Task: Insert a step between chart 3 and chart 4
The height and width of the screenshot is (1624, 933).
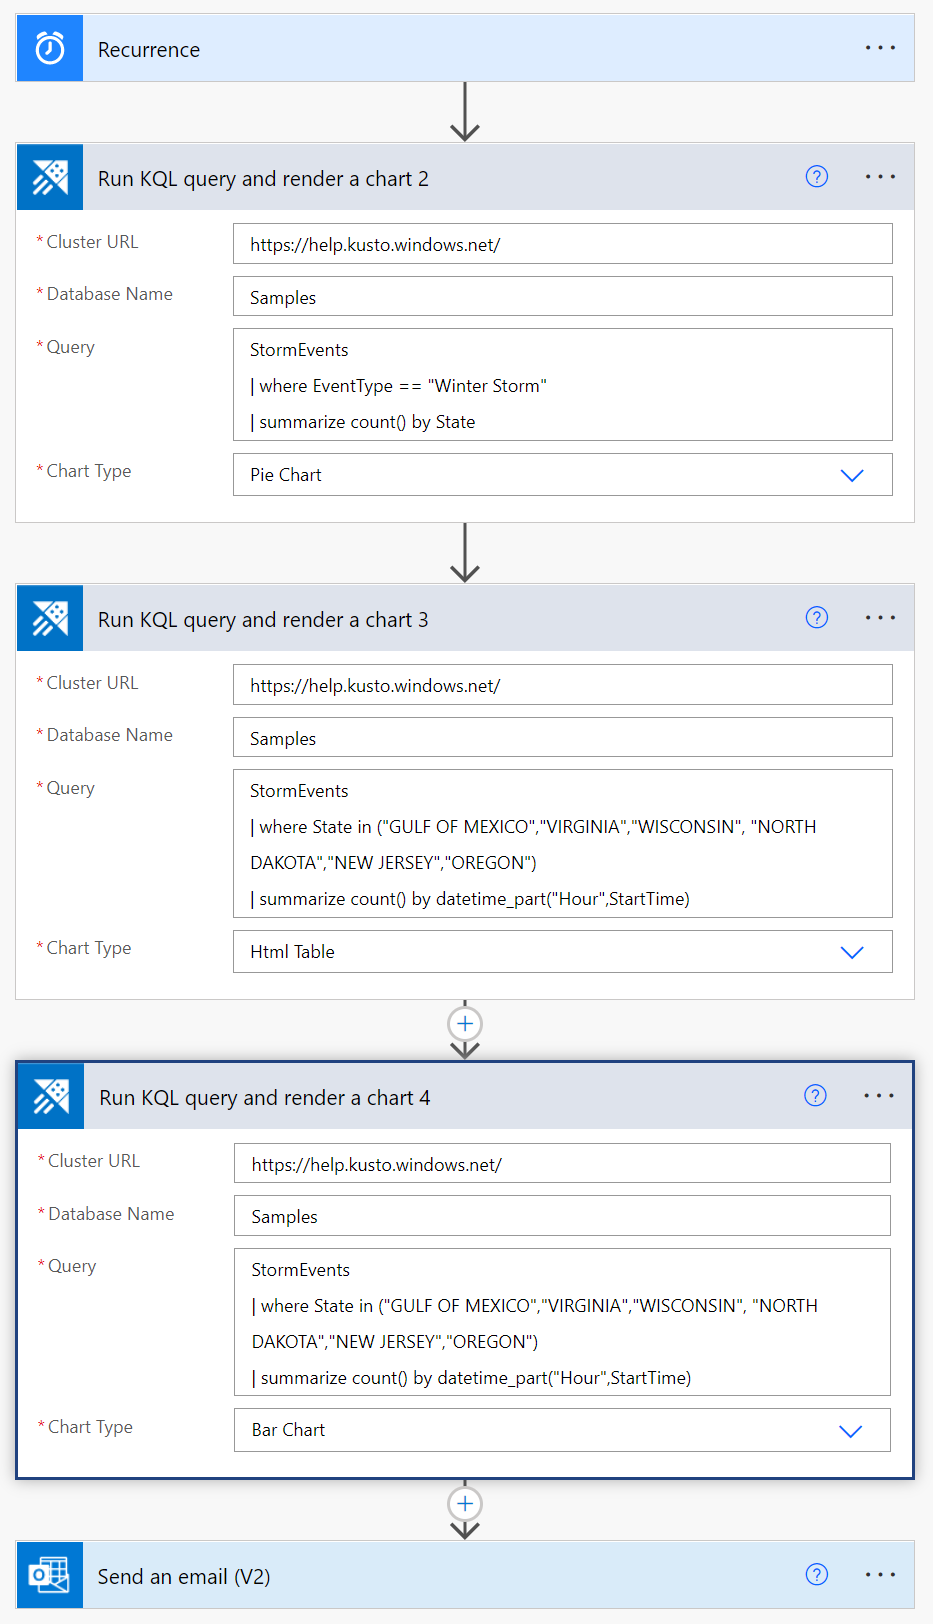Action: (465, 1024)
